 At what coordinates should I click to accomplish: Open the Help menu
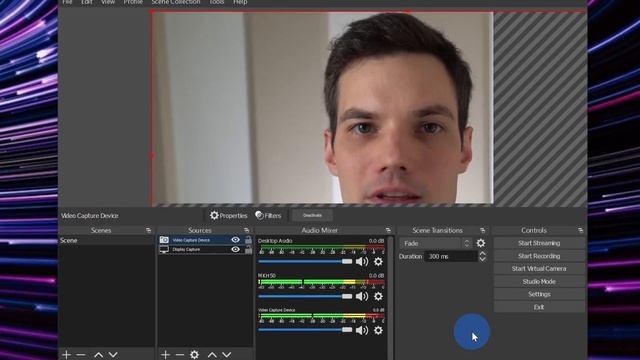click(240, 2)
